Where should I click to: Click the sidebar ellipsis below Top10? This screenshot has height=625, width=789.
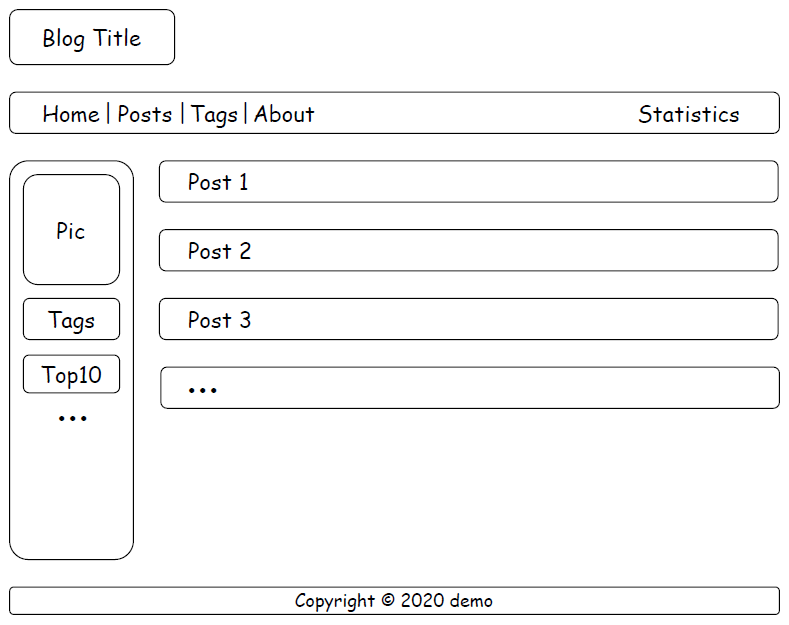point(72,419)
